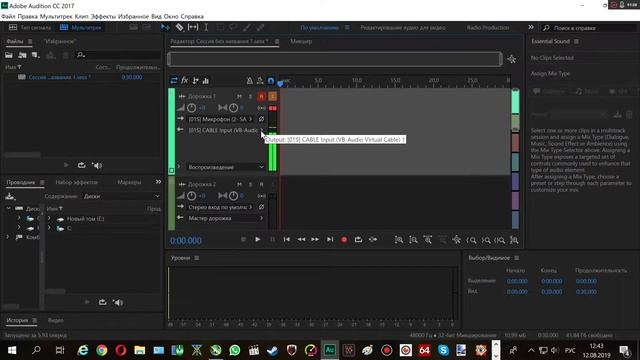640x360 pixels.
Task: Expand the Новый том (E:) drive
Action: (49, 218)
